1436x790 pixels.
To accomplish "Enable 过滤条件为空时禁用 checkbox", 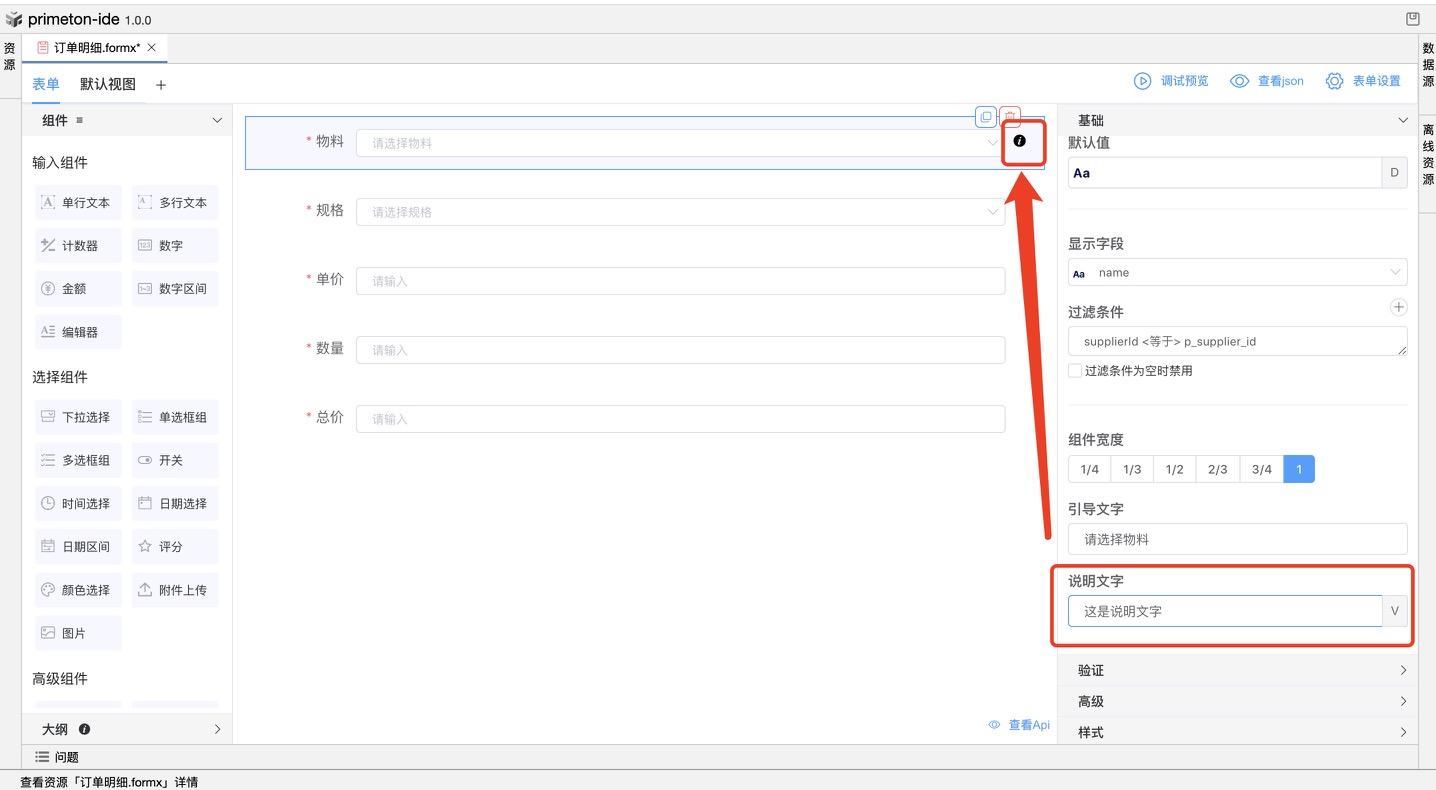I will point(1075,371).
